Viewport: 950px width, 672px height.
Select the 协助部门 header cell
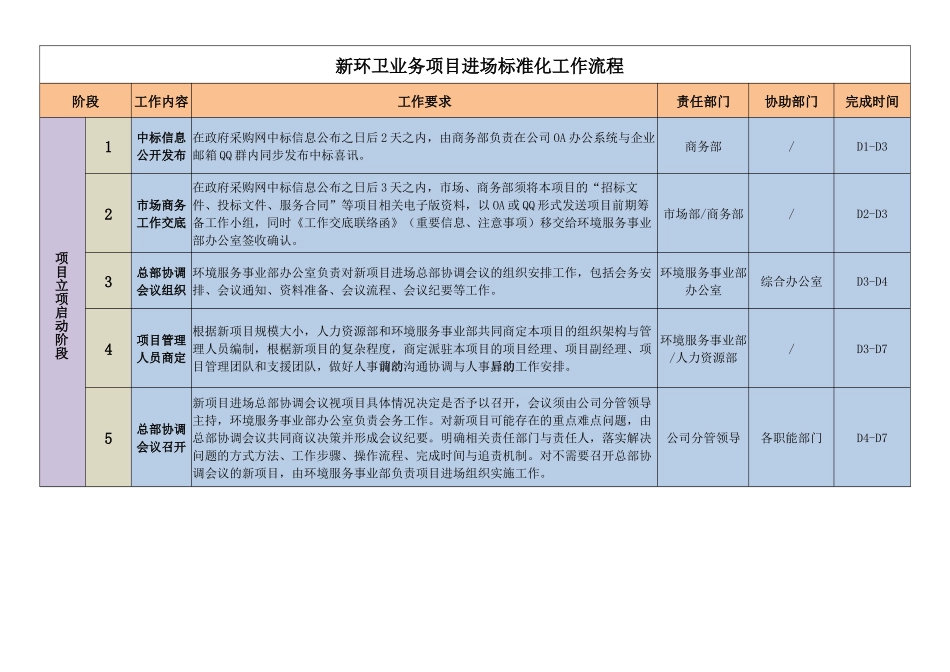[x=791, y=101]
